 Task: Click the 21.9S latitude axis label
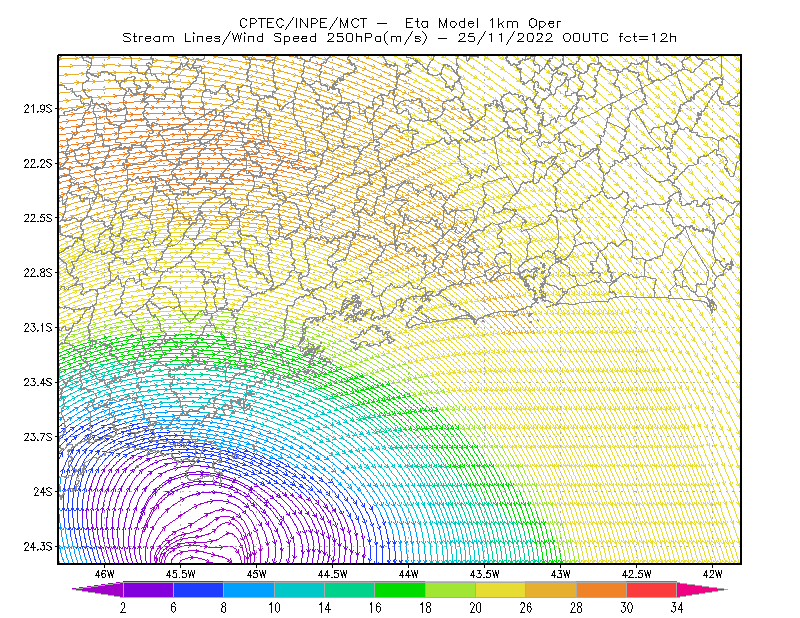38,109
